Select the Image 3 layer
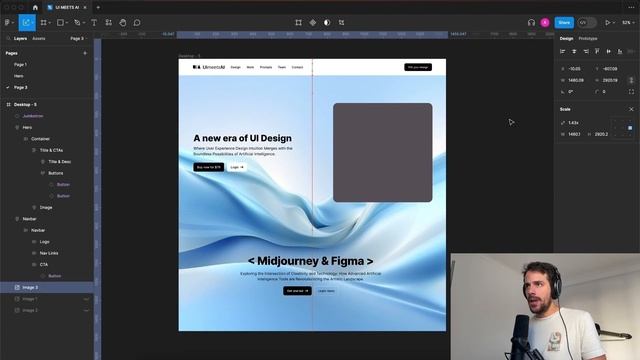This screenshot has width=640, height=360. 47,287
